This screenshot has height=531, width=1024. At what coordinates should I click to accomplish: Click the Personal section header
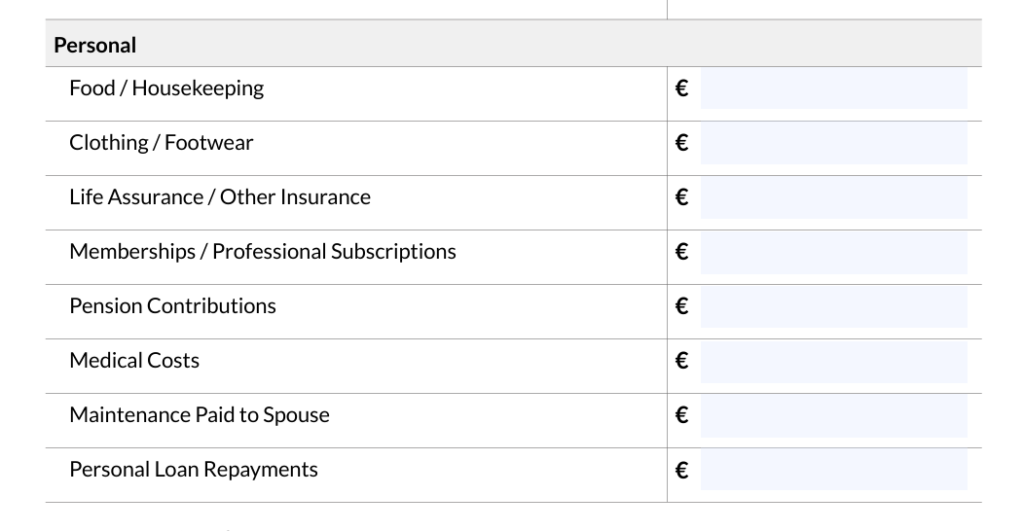pyautogui.click(x=95, y=45)
